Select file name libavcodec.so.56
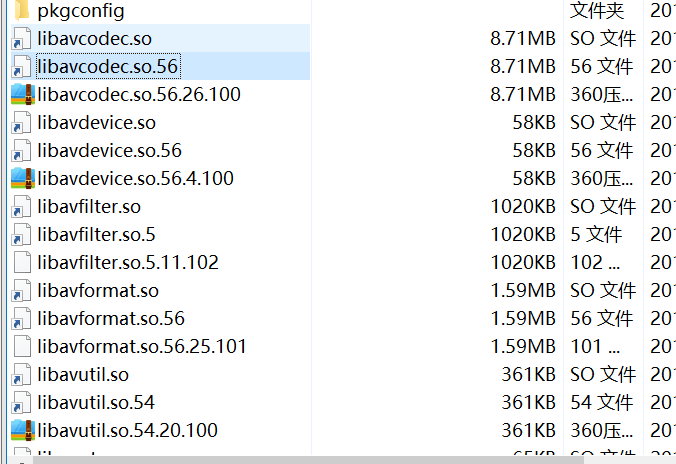 [108, 66]
